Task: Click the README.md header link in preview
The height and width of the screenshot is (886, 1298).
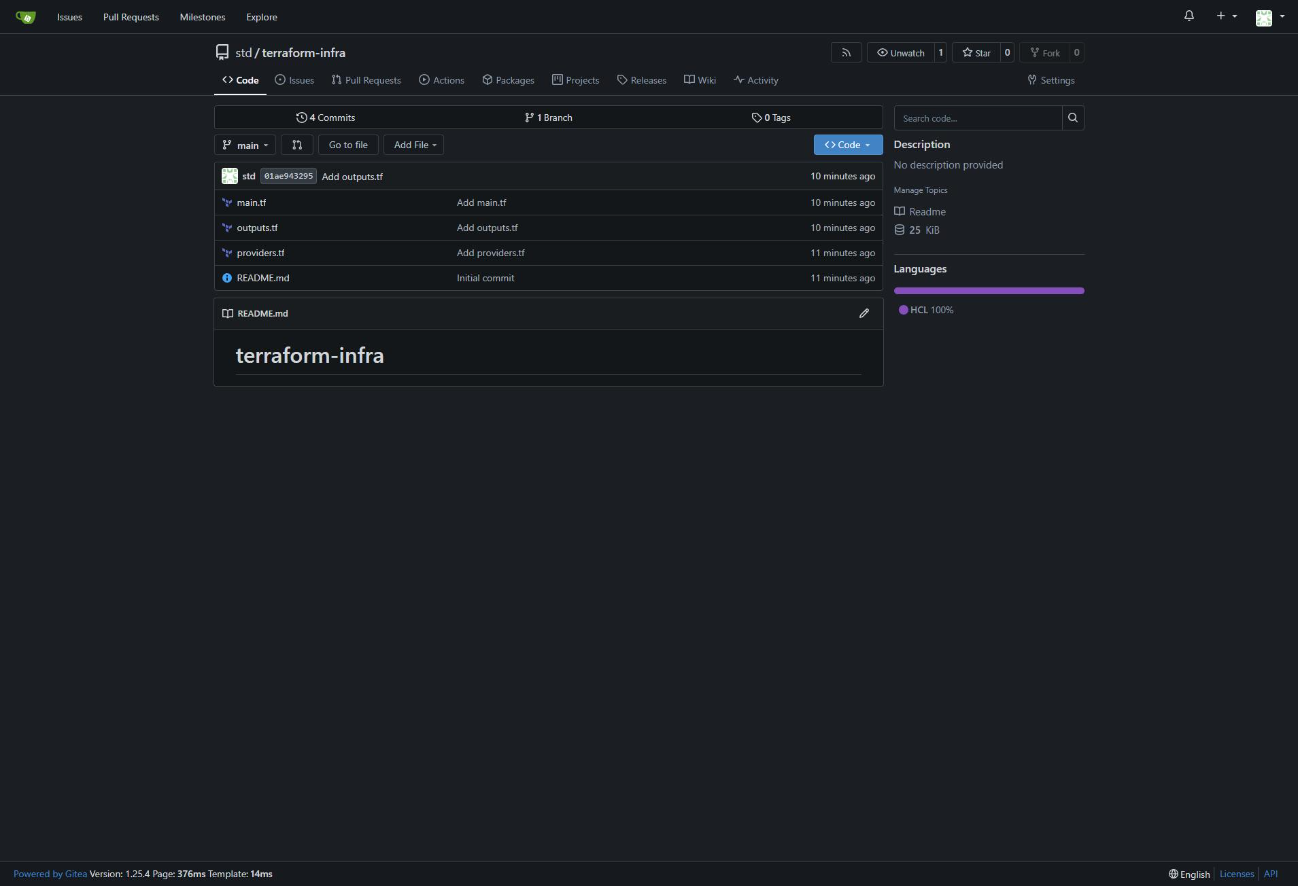Action: click(263, 314)
